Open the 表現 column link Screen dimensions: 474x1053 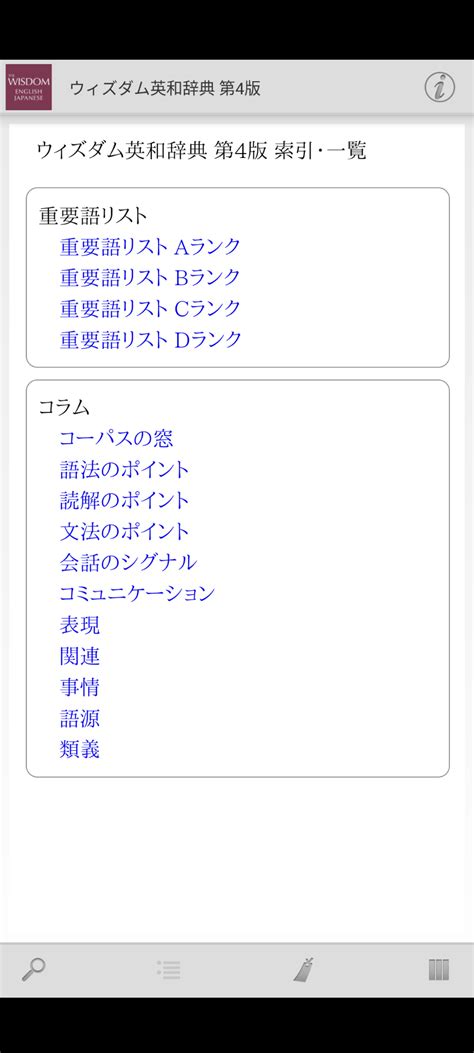pos(80,625)
